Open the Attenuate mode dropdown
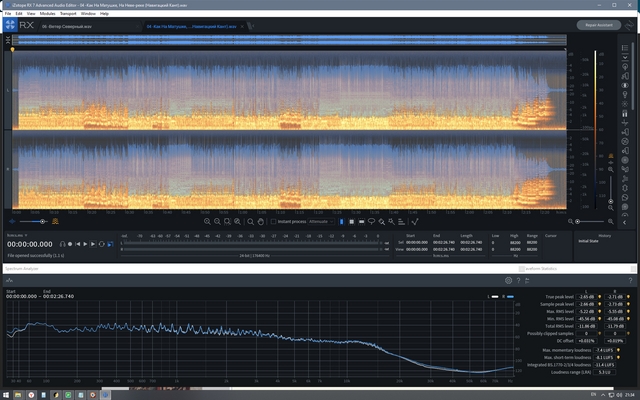This screenshot has height=400, width=640. click(x=322, y=222)
